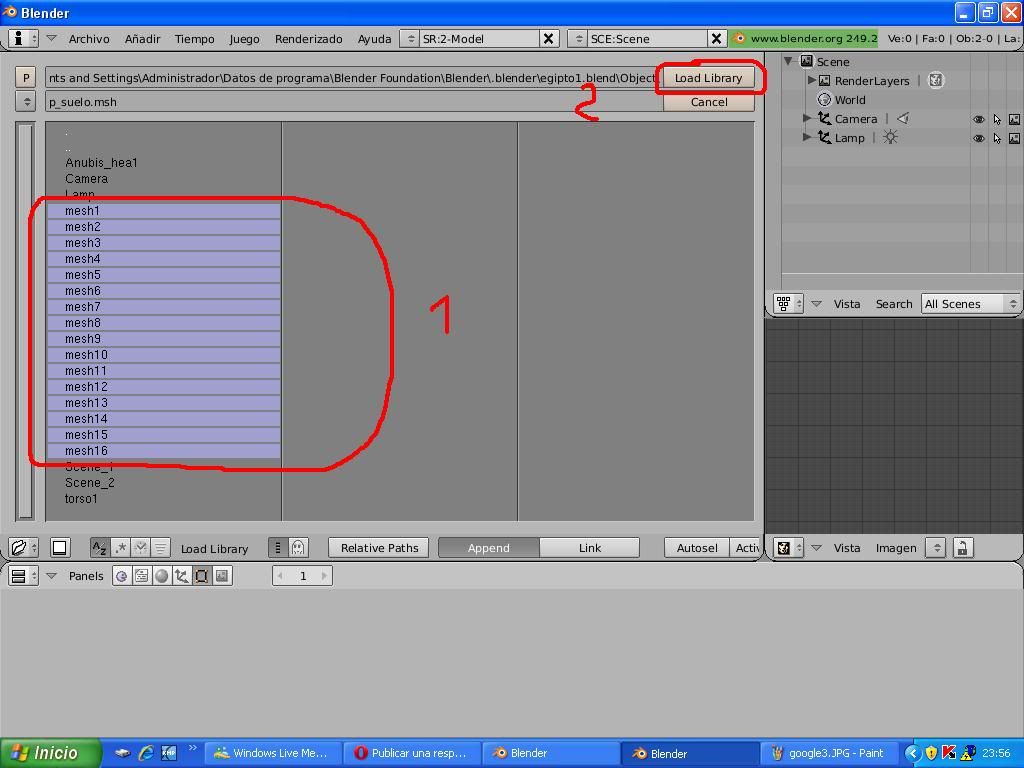The image size is (1024, 768).
Task: Sort files by time clock icon
Action: point(140,547)
